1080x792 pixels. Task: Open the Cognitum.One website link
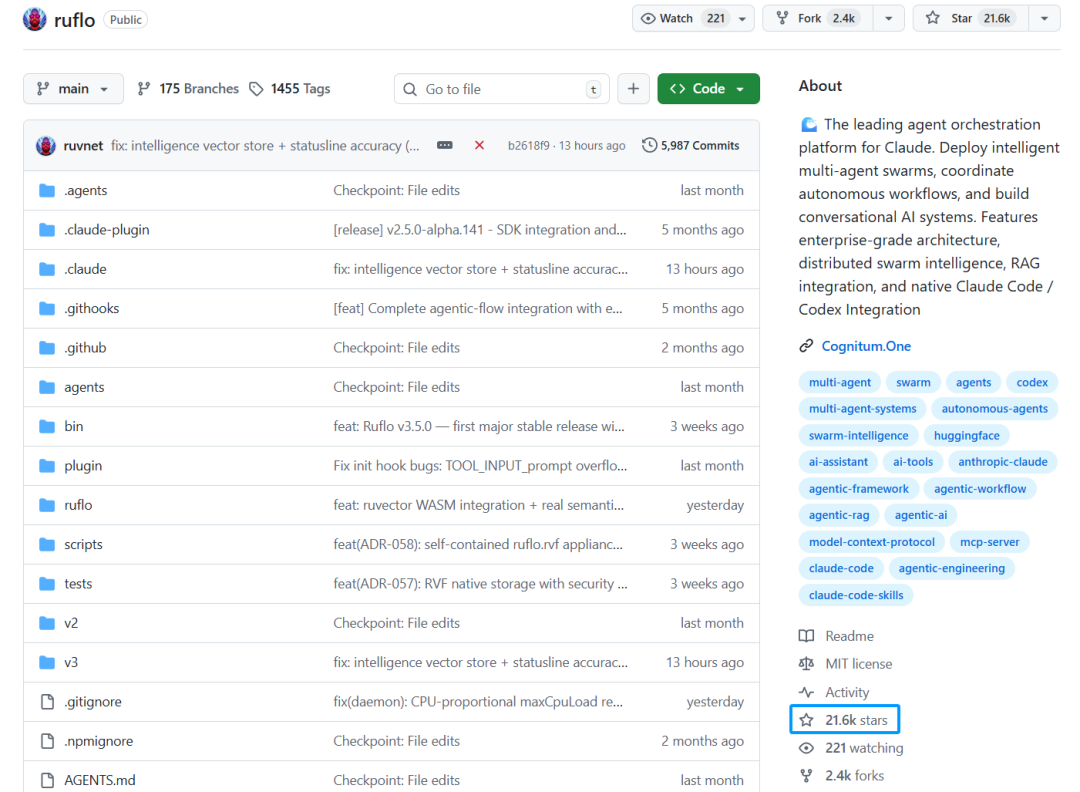click(866, 346)
